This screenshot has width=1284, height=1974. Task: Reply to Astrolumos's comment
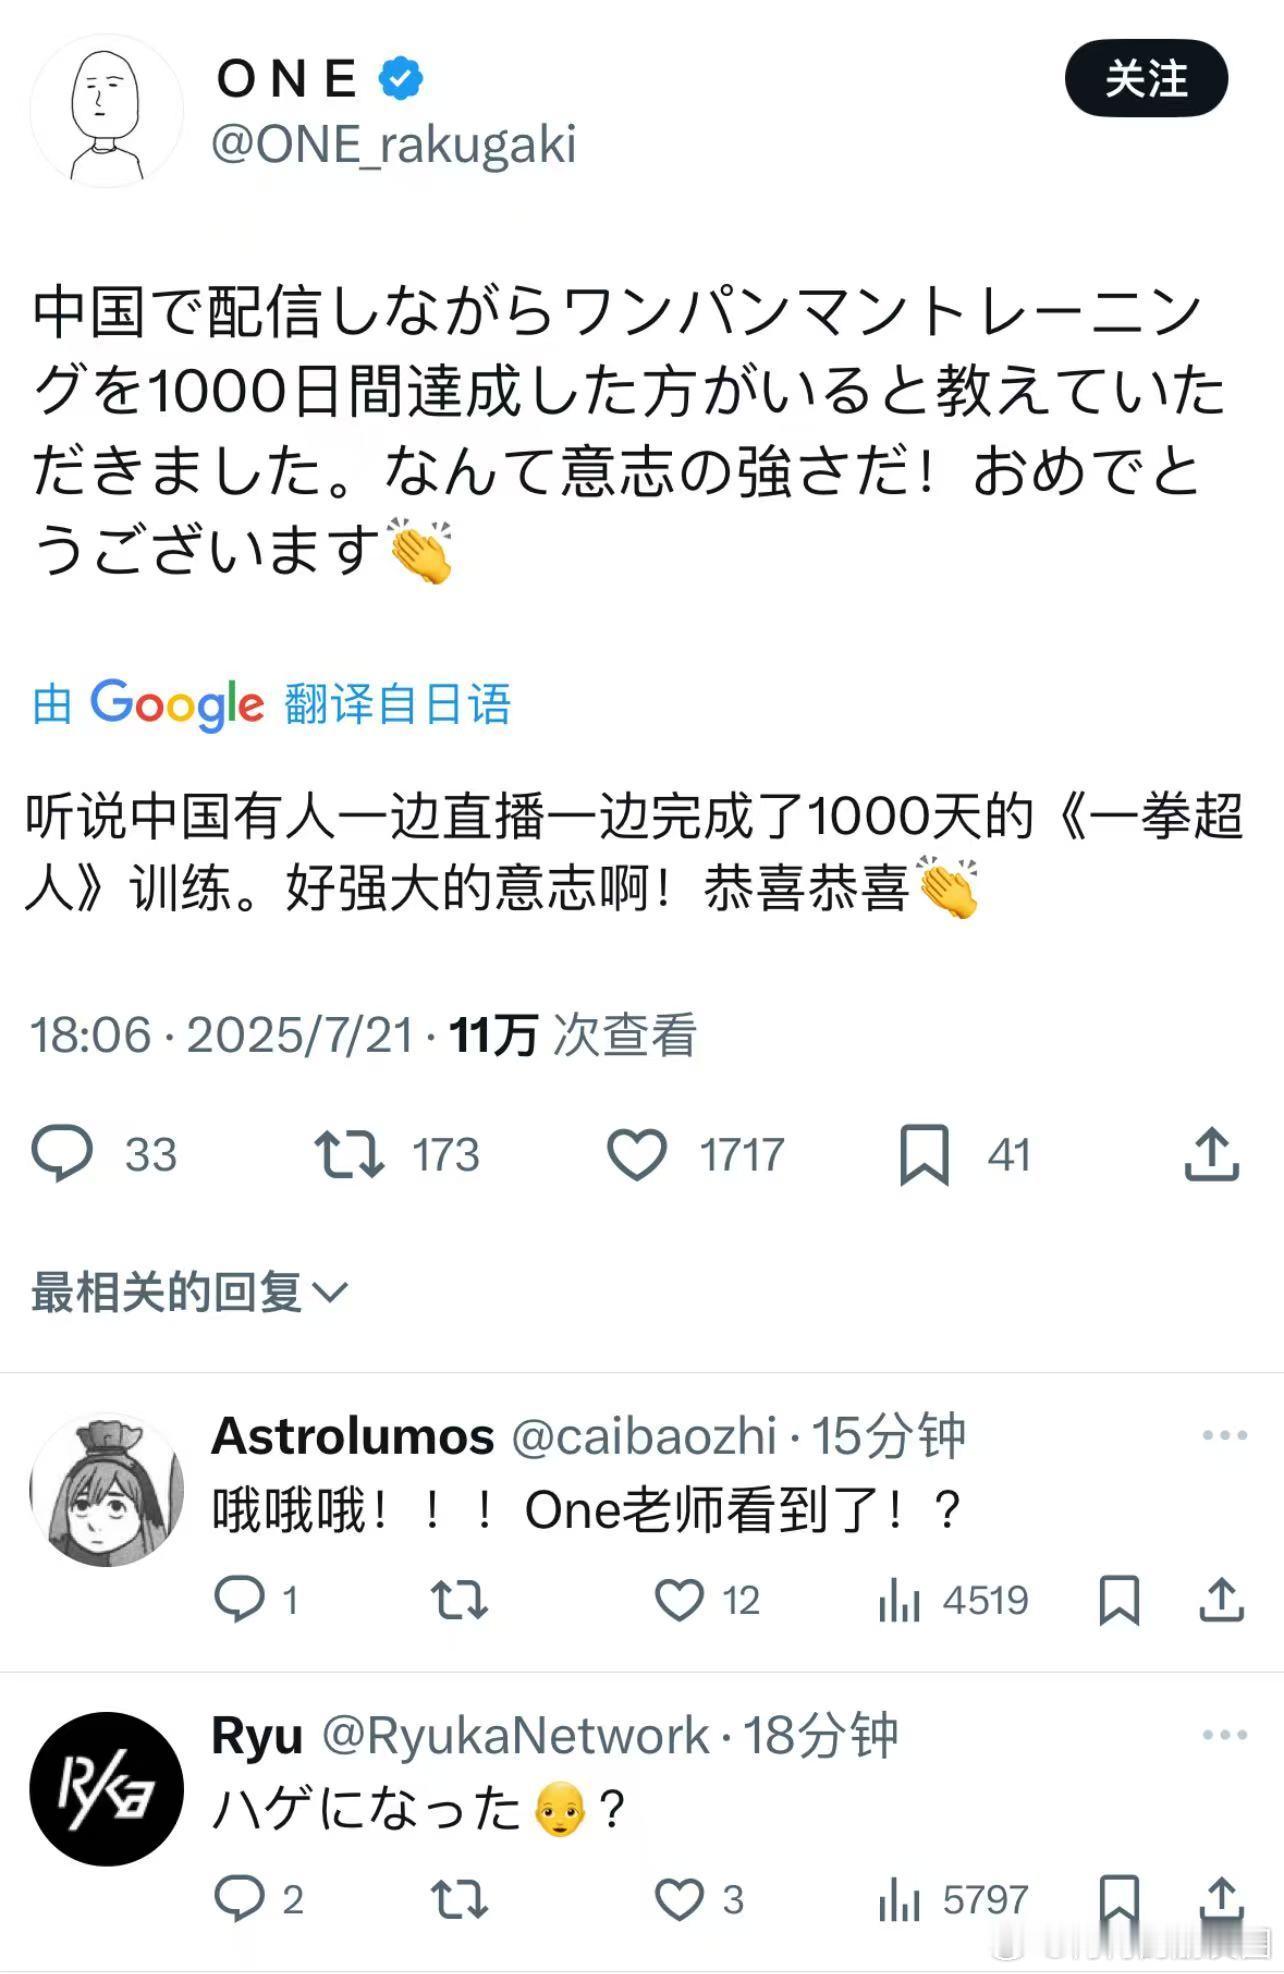[x=240, y=1599]
